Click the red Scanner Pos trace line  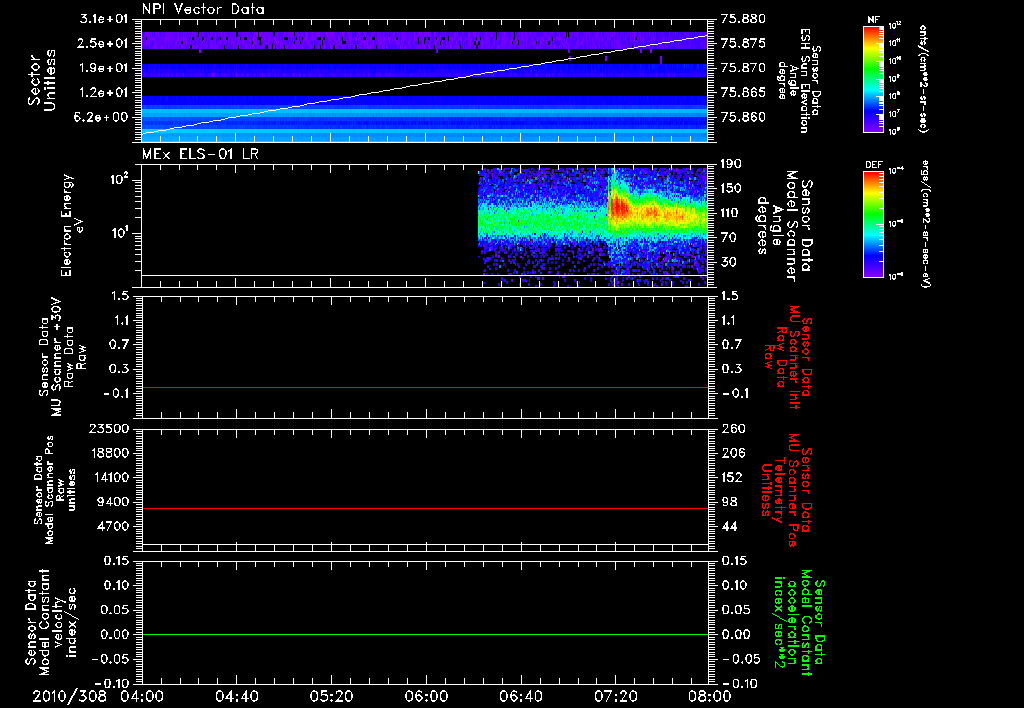coord(425,509)
